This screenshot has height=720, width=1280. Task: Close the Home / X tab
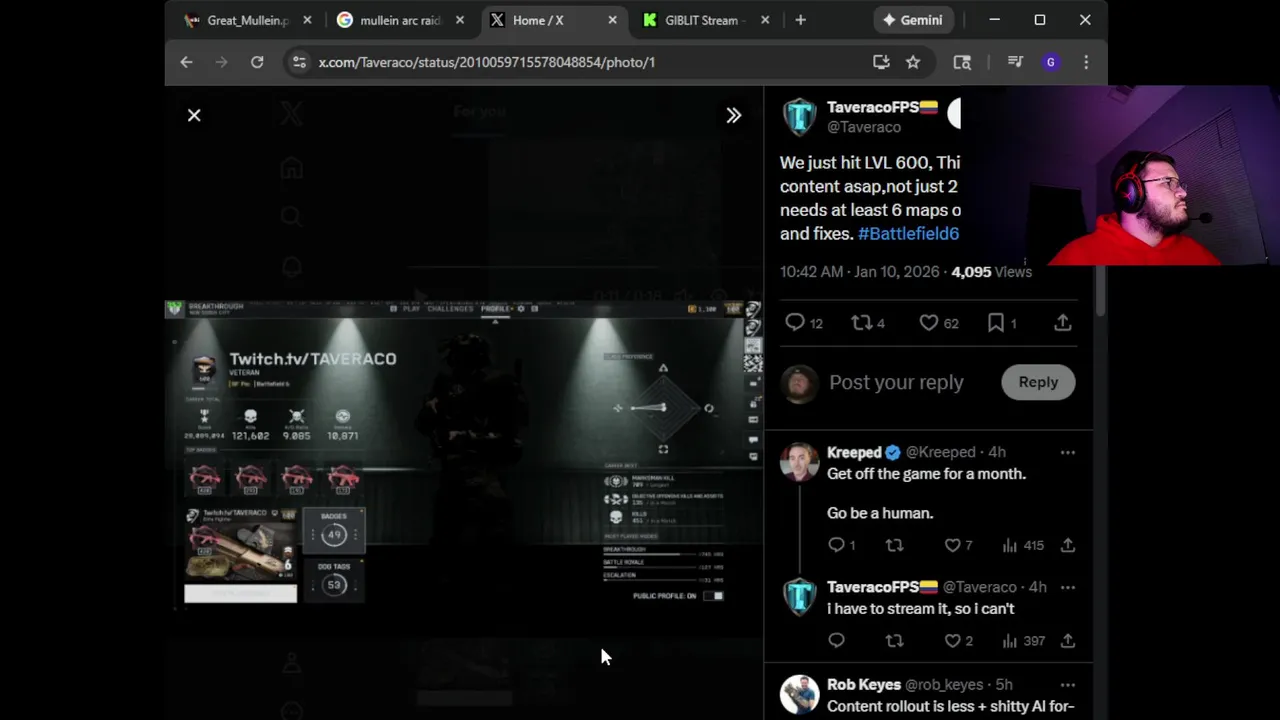click(614, 20)
